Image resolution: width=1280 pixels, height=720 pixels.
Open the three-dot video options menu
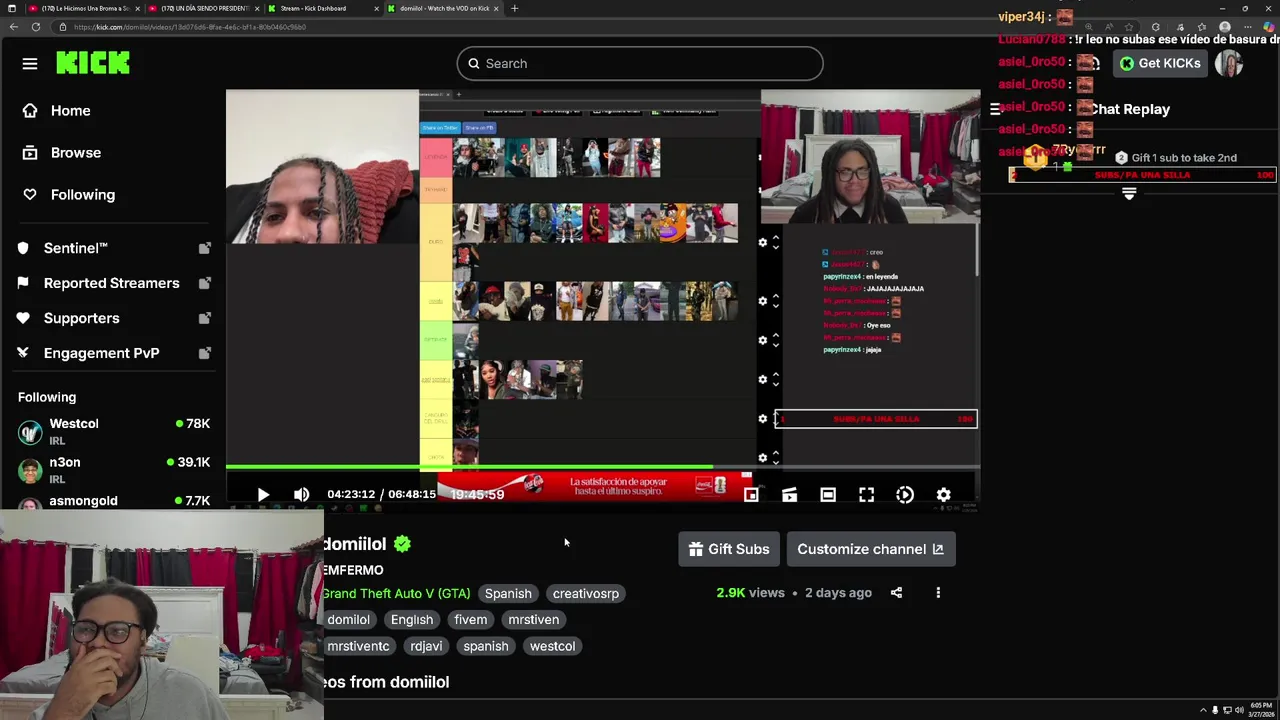[938, 593]
